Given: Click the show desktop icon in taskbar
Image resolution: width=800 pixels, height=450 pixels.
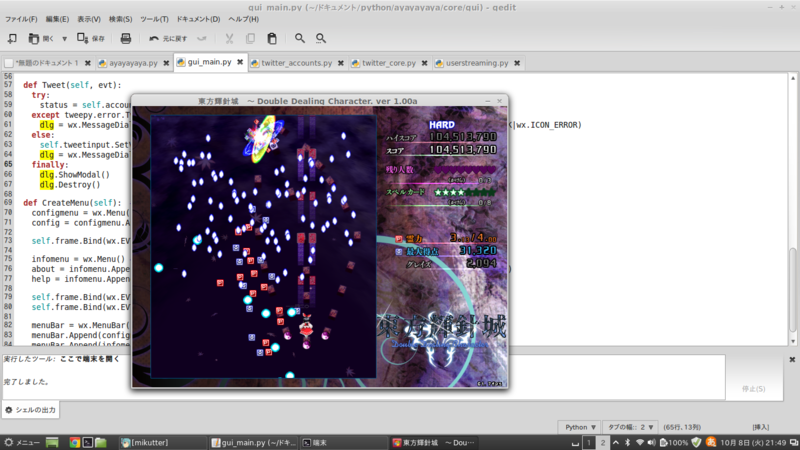Looking at the screenshot, I should coord(52,442).
